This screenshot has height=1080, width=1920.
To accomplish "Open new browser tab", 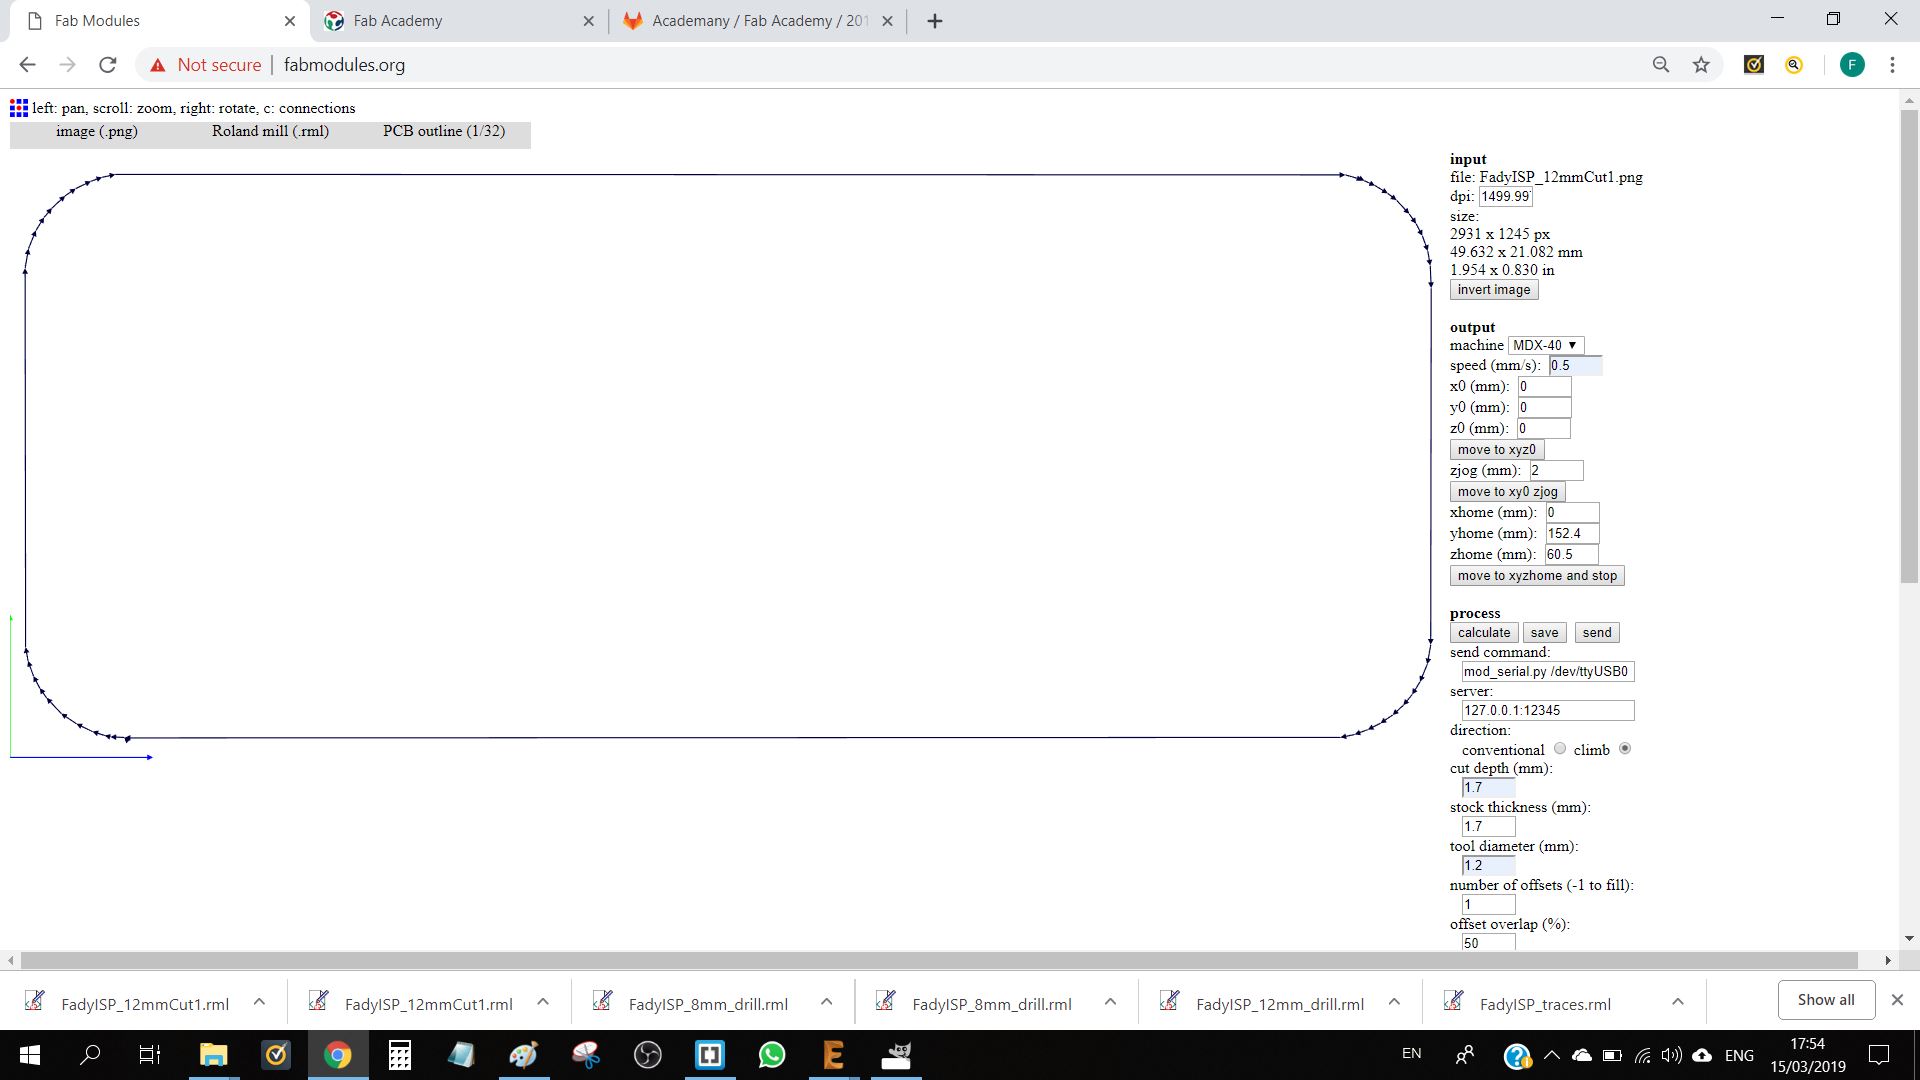I will tap(935, 21).
